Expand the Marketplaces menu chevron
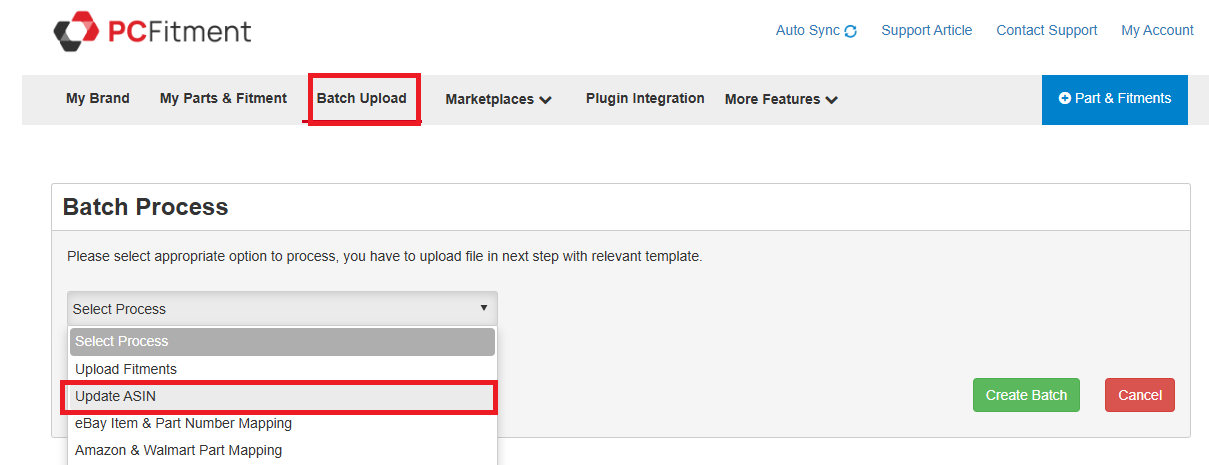This screenshot has height=465, width=1209. (545, 100)
